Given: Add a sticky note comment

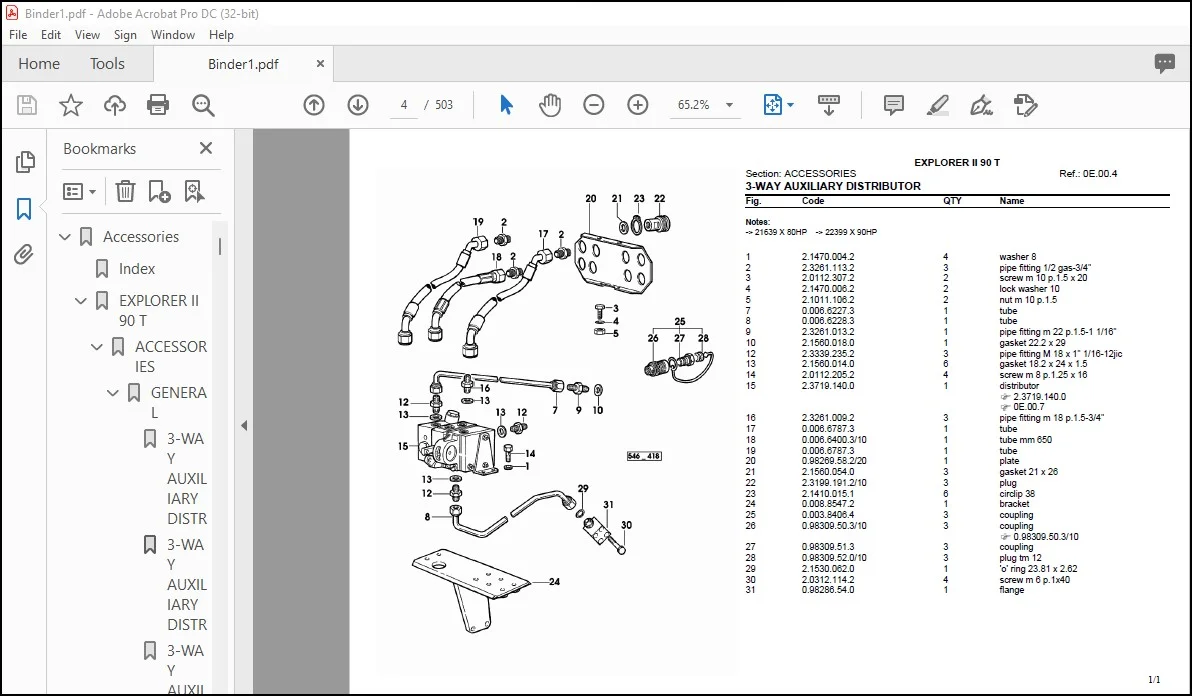Looking at the screenshot, I should click(x=894, y=105).
